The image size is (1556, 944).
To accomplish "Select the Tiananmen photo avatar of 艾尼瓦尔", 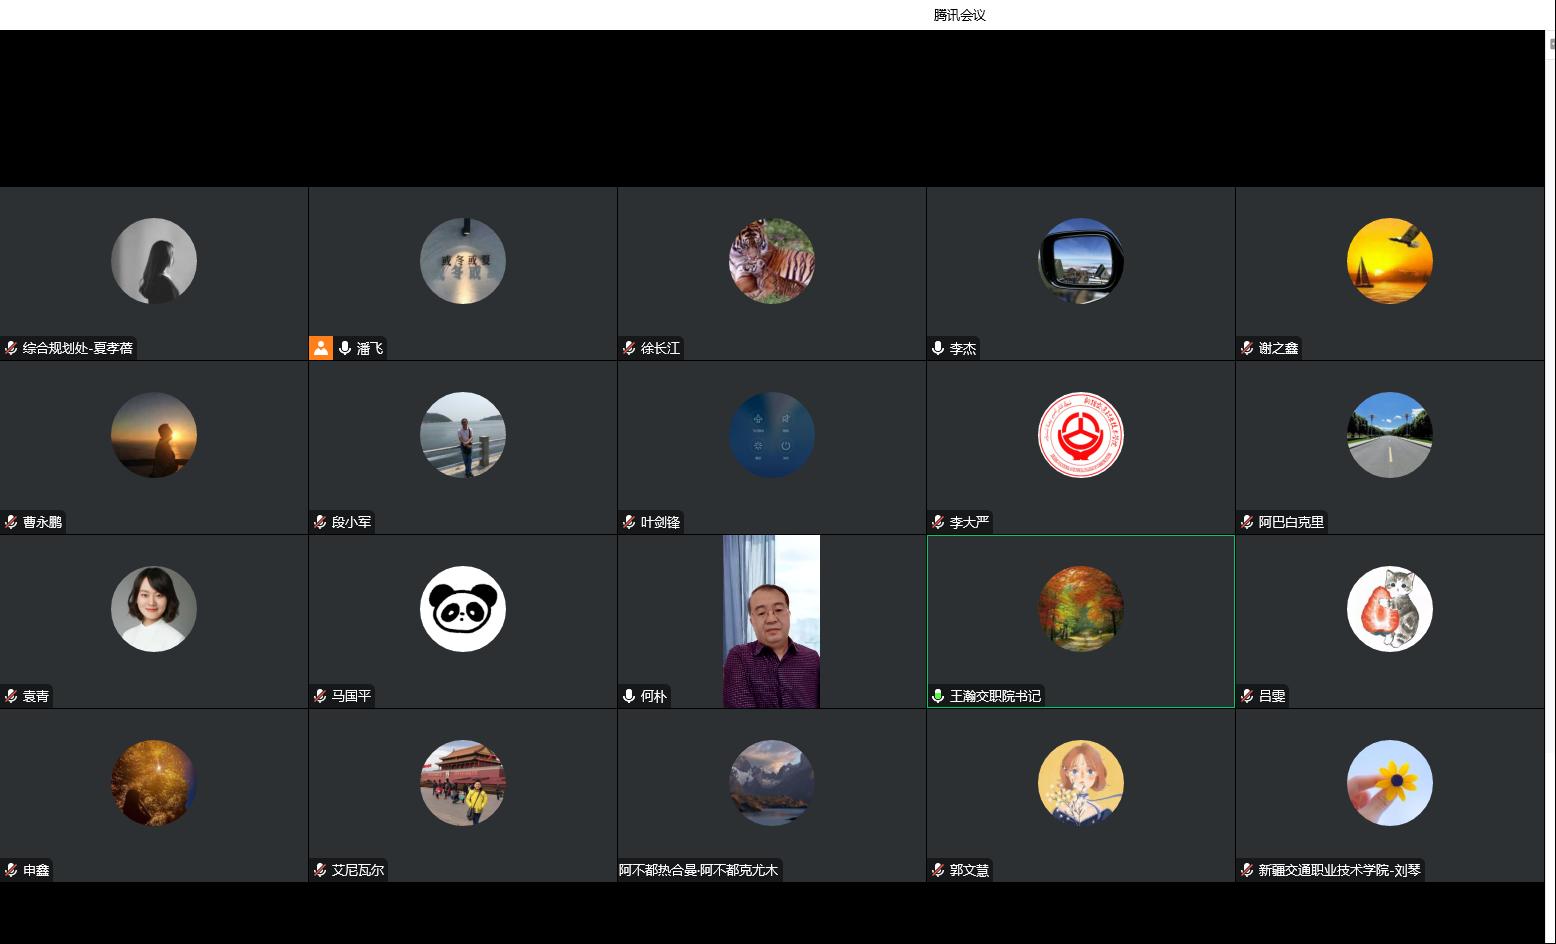I will (x=462, y=783).
